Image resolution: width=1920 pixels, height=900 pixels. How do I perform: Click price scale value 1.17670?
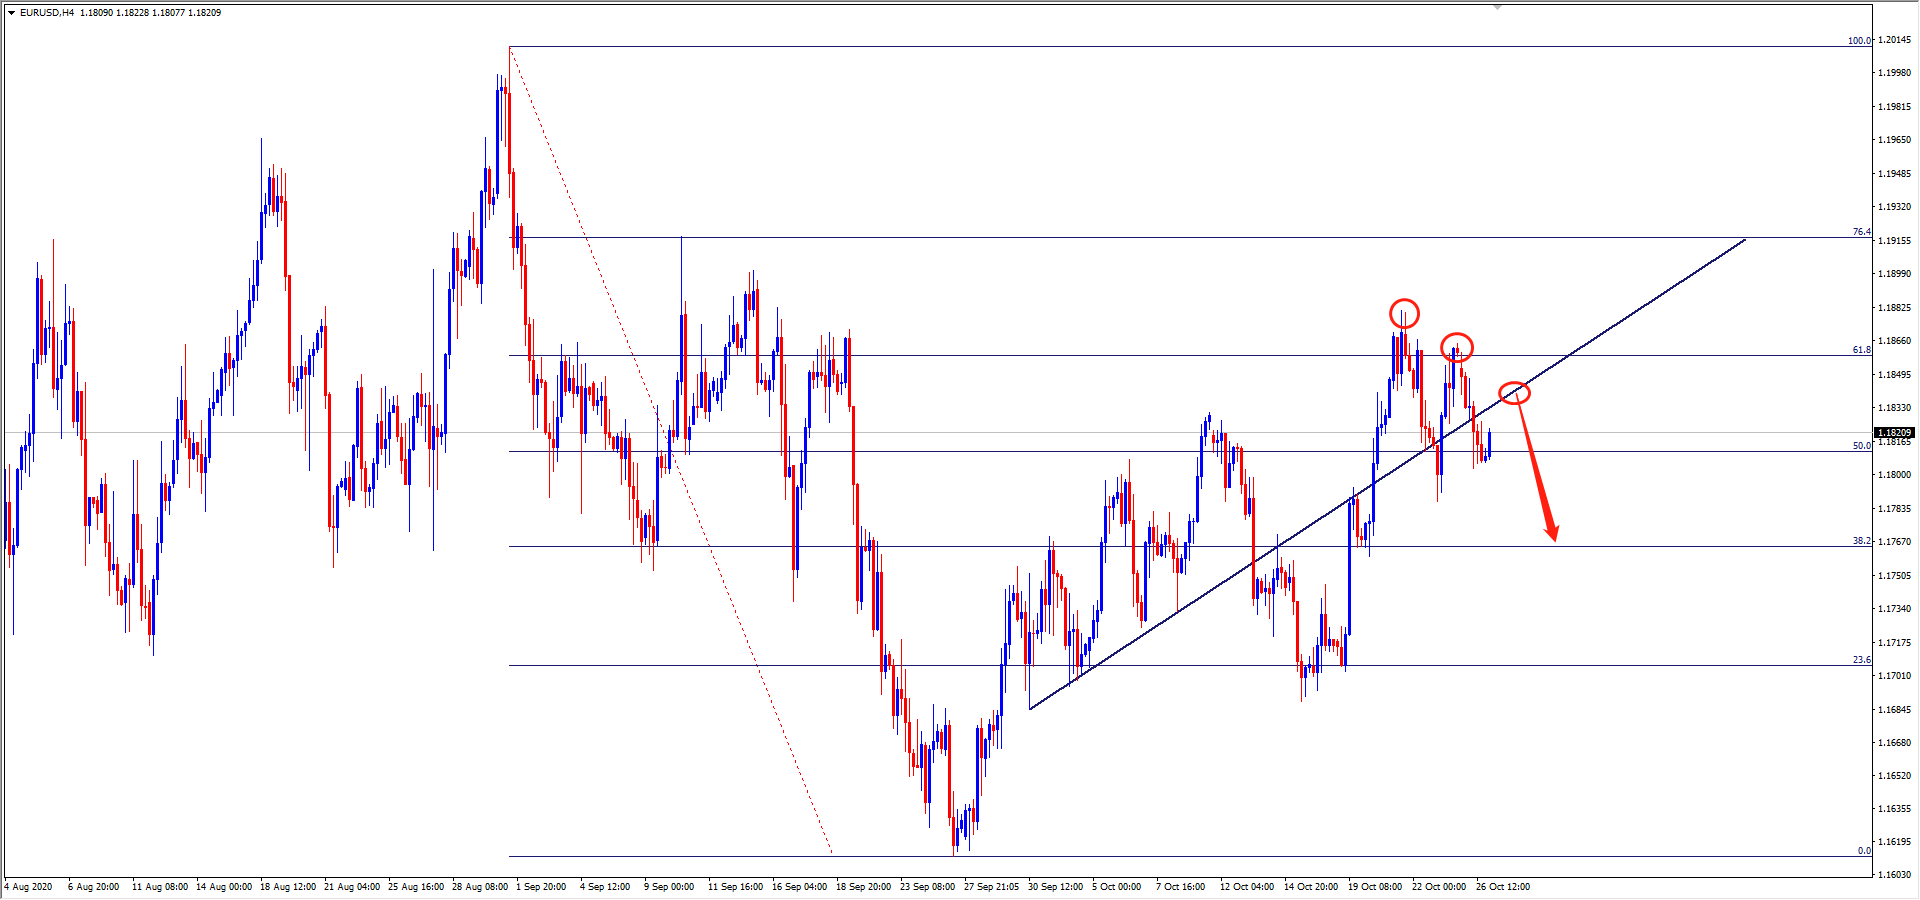coord(1895,542)
